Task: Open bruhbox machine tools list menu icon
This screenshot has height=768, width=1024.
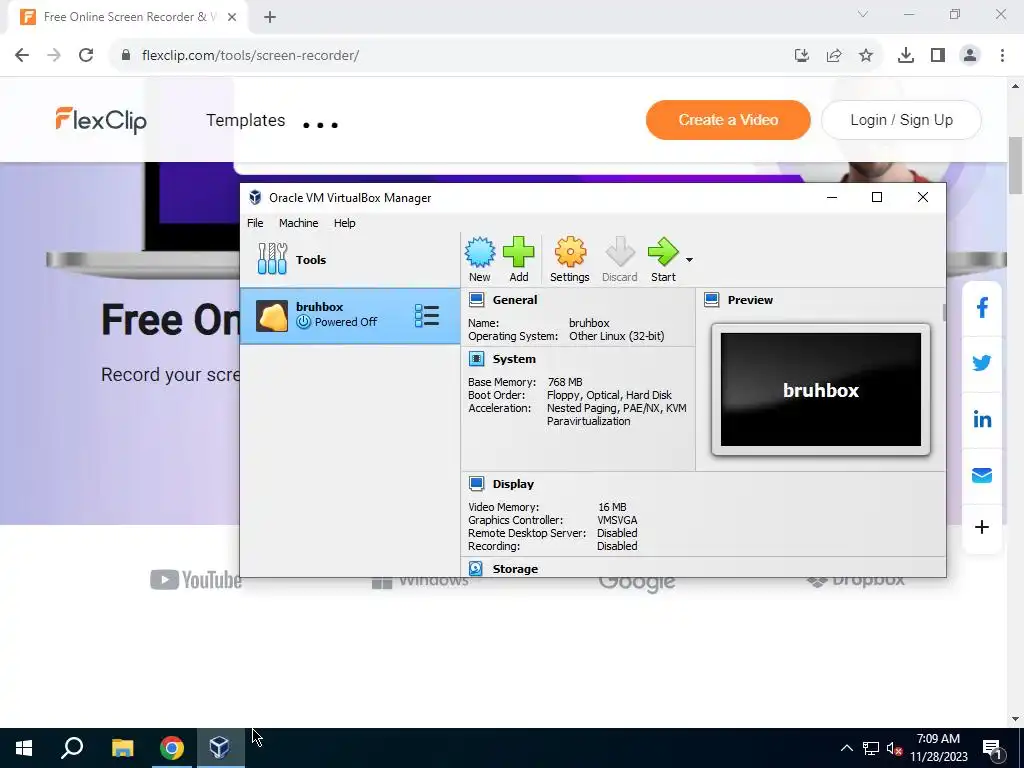Action: point(426,316)
